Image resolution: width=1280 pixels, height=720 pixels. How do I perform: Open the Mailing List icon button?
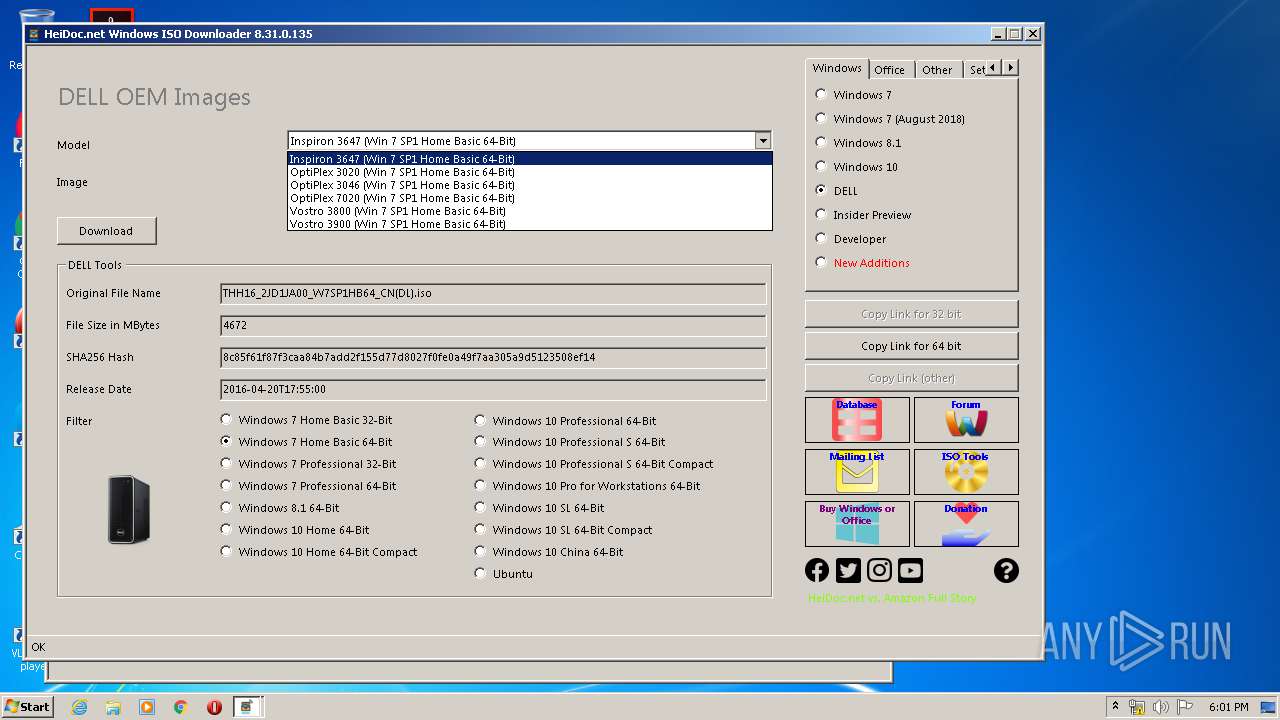pos(857,472)
